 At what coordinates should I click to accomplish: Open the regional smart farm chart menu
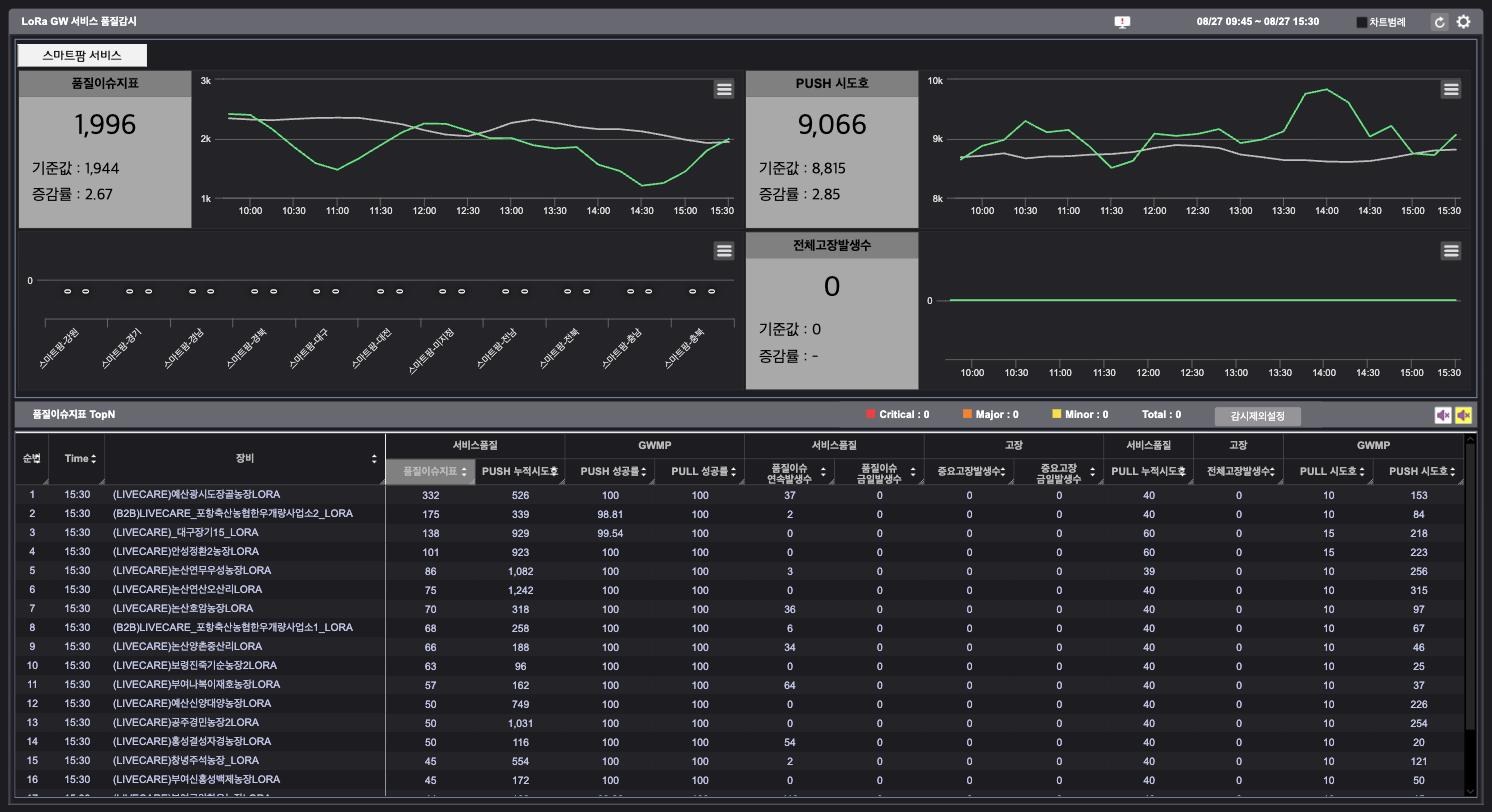coord(724,251)
